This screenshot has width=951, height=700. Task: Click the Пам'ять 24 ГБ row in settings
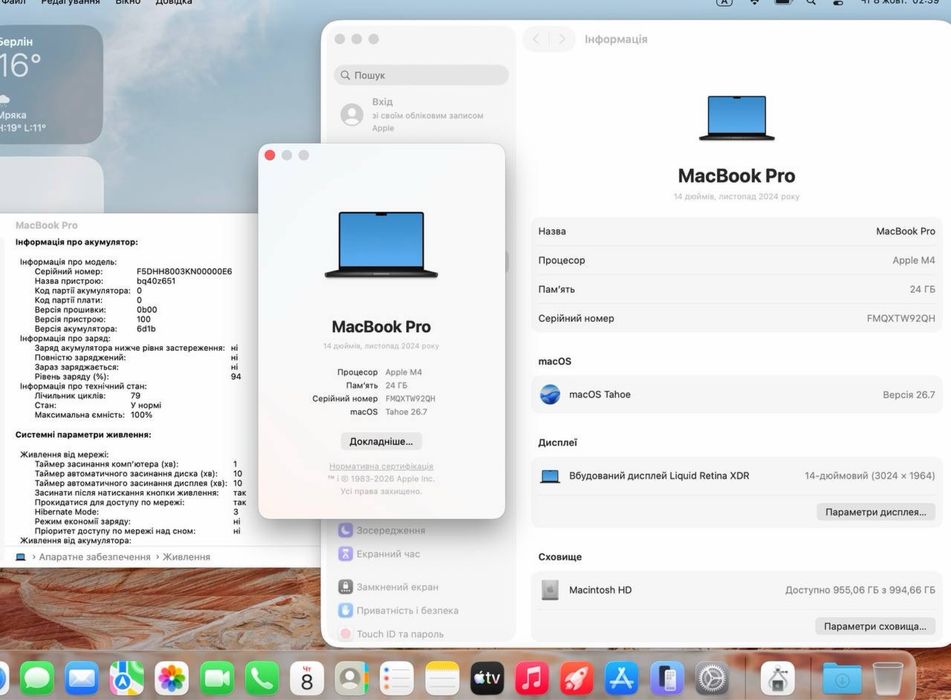[736, 289]
